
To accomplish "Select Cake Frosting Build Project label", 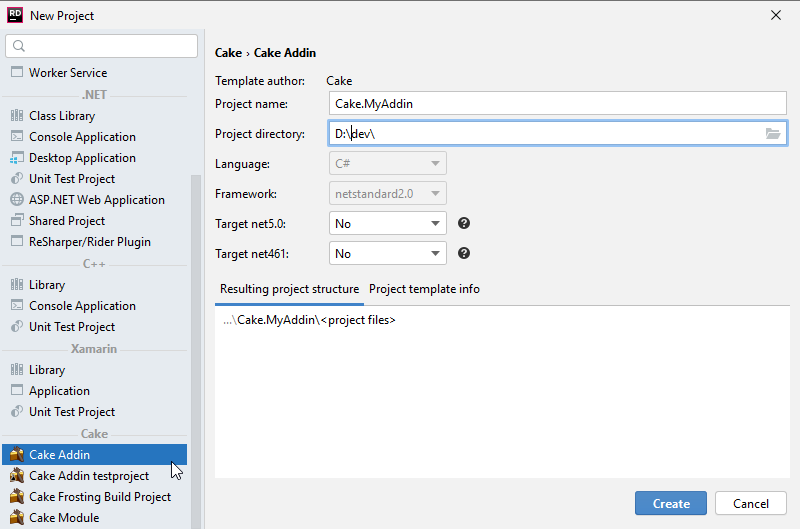I will [100, 497].
